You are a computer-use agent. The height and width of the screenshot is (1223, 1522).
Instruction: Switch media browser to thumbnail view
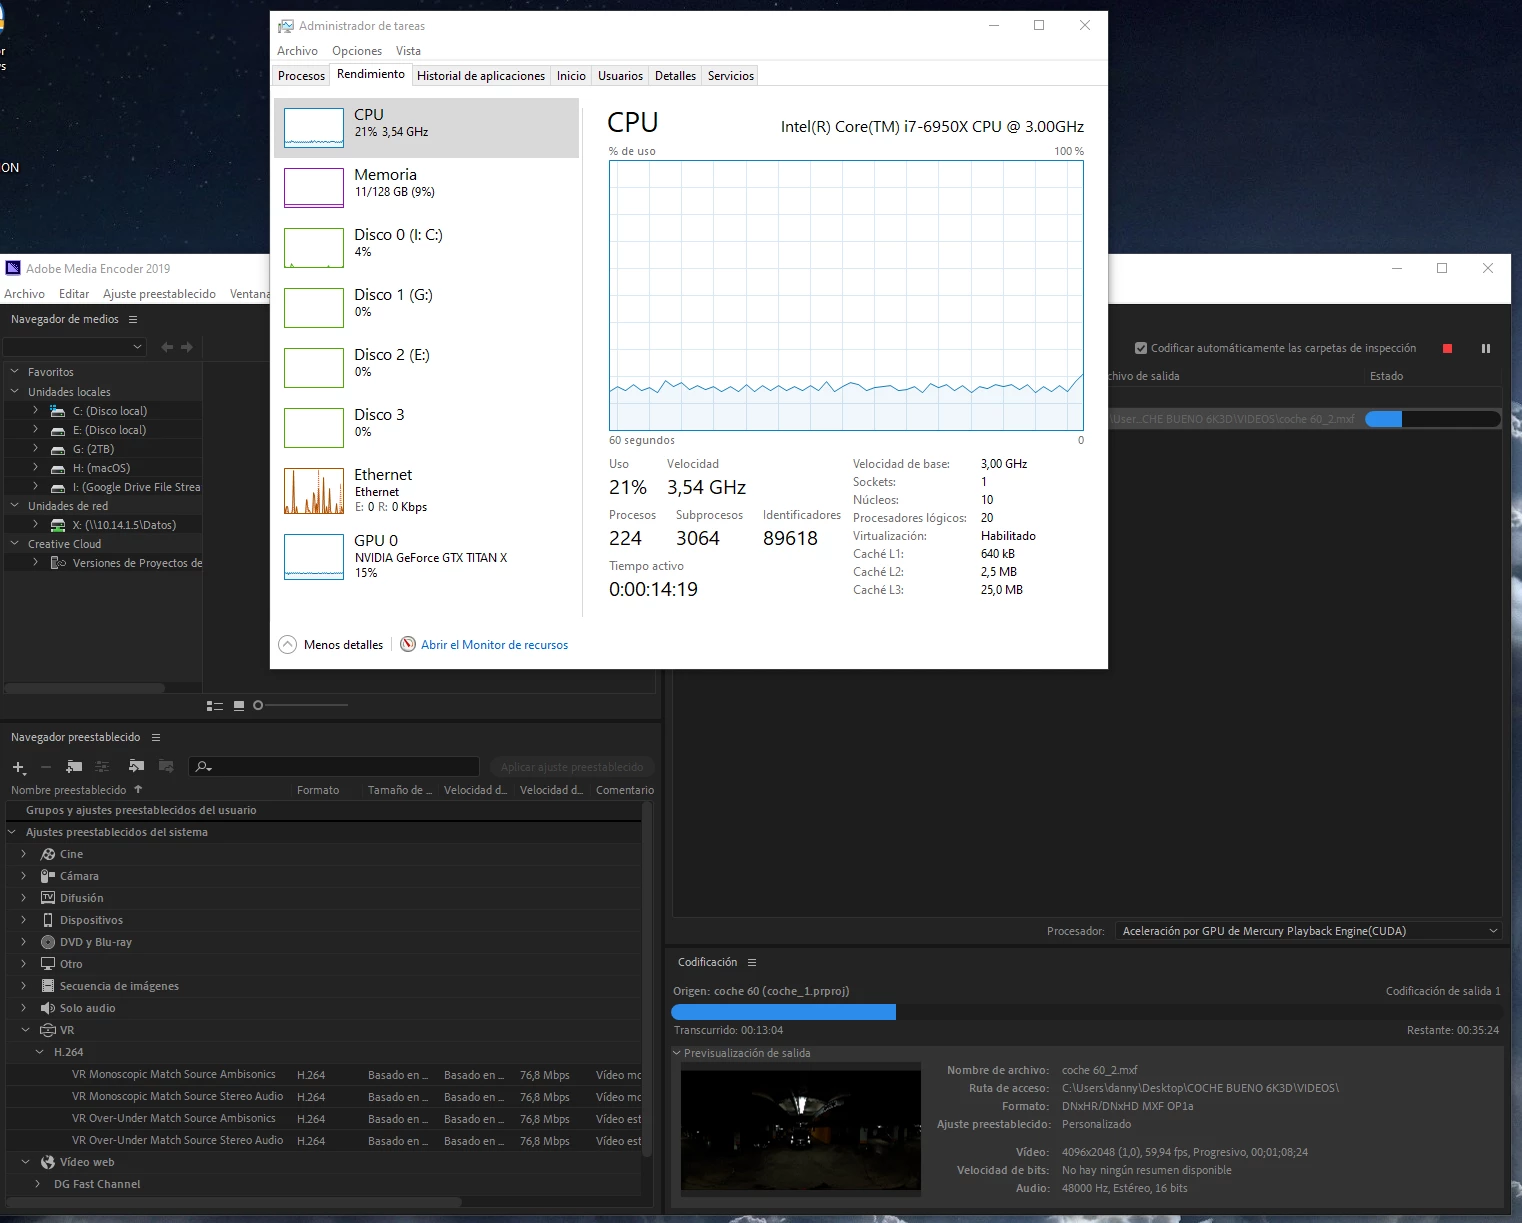[x=239, y=706]
